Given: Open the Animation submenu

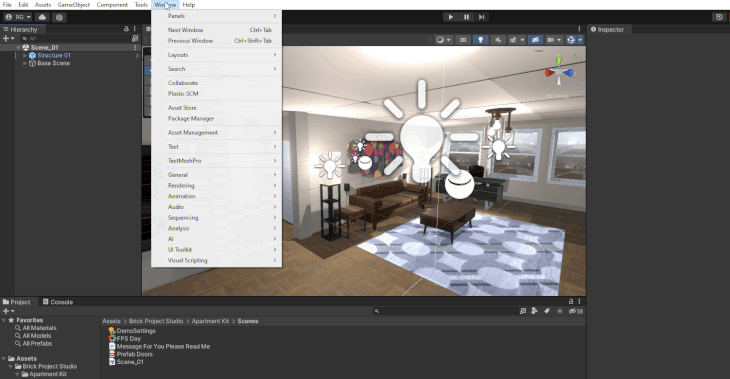Looking at the screenshot, I should (216, 196).
